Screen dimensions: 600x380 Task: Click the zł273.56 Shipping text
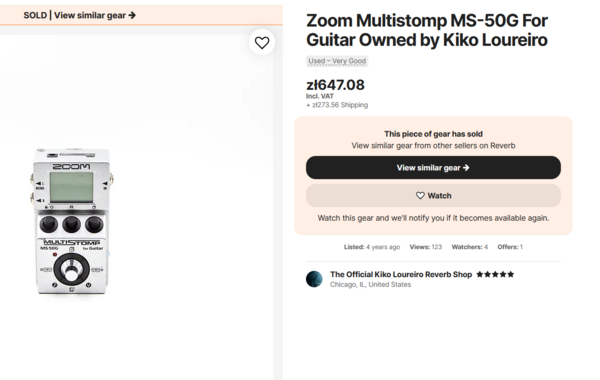point(337,105)
